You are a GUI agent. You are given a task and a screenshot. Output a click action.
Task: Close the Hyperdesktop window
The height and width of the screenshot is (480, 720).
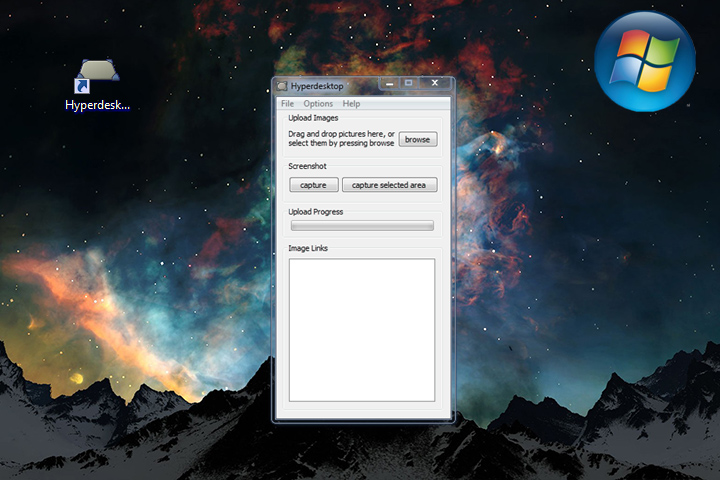tap(435, 83)
